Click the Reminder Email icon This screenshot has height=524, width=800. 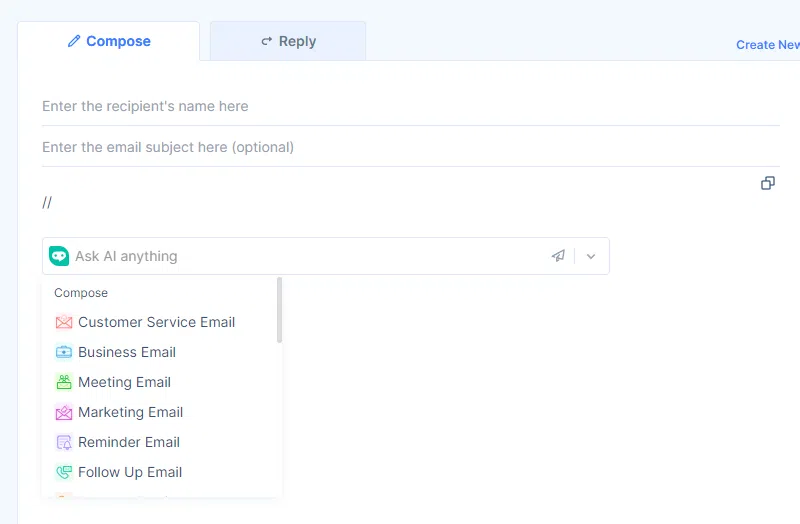pyautogui.click(x=64, y=442)
